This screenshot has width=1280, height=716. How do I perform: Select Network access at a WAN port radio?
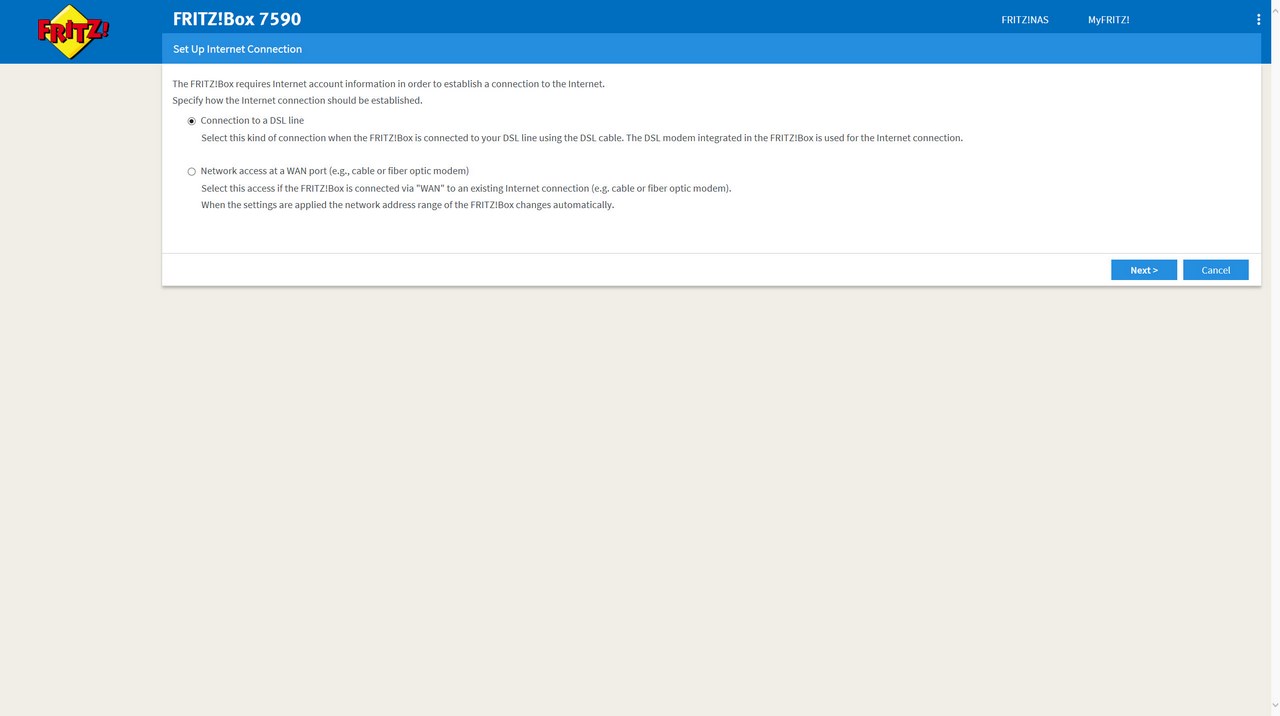click(x=192, y=172)
